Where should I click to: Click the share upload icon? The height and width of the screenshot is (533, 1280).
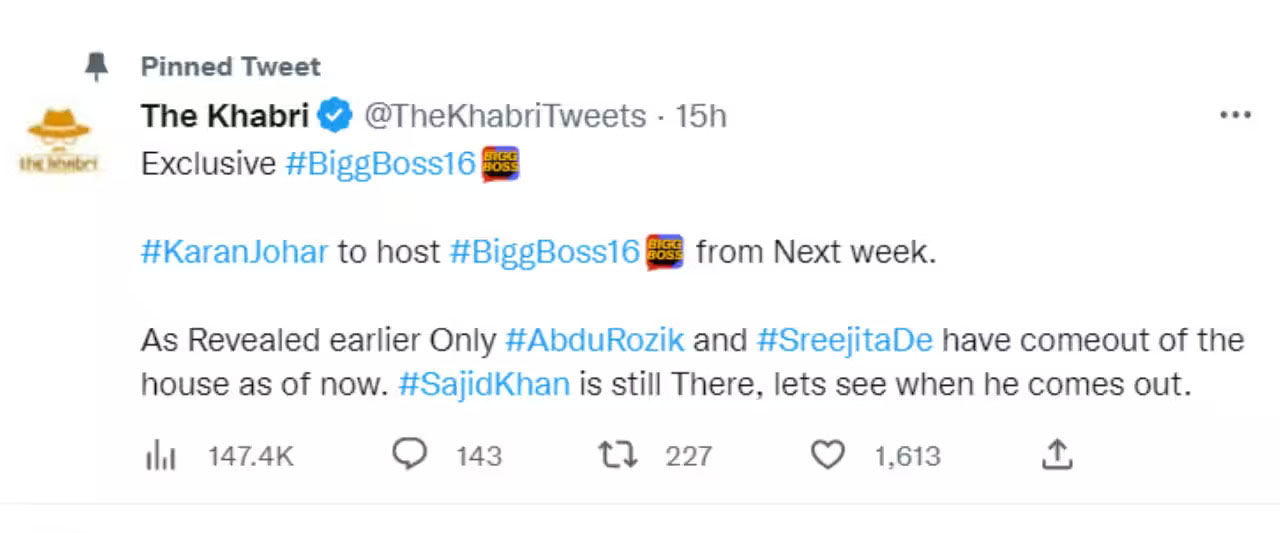click(1057, 456)
